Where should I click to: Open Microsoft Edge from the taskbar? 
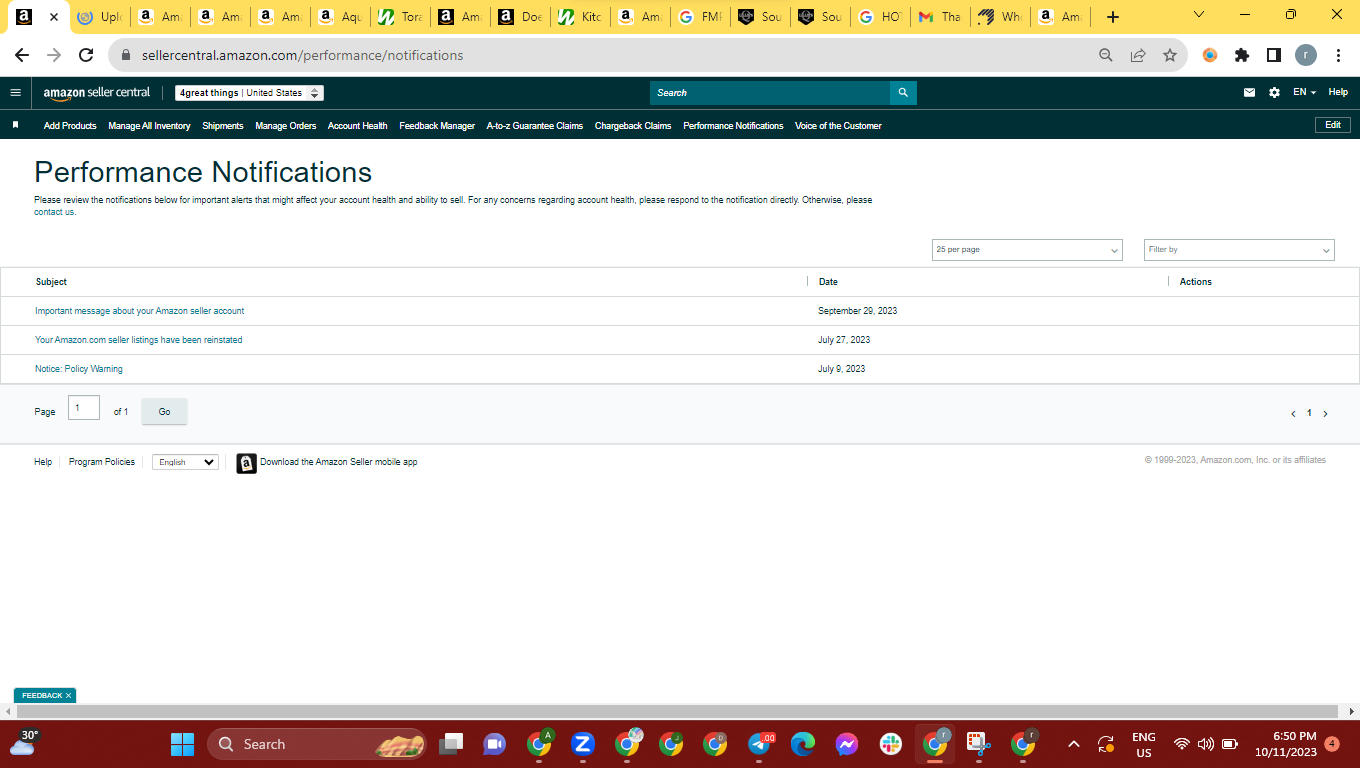tap(803, 744)
